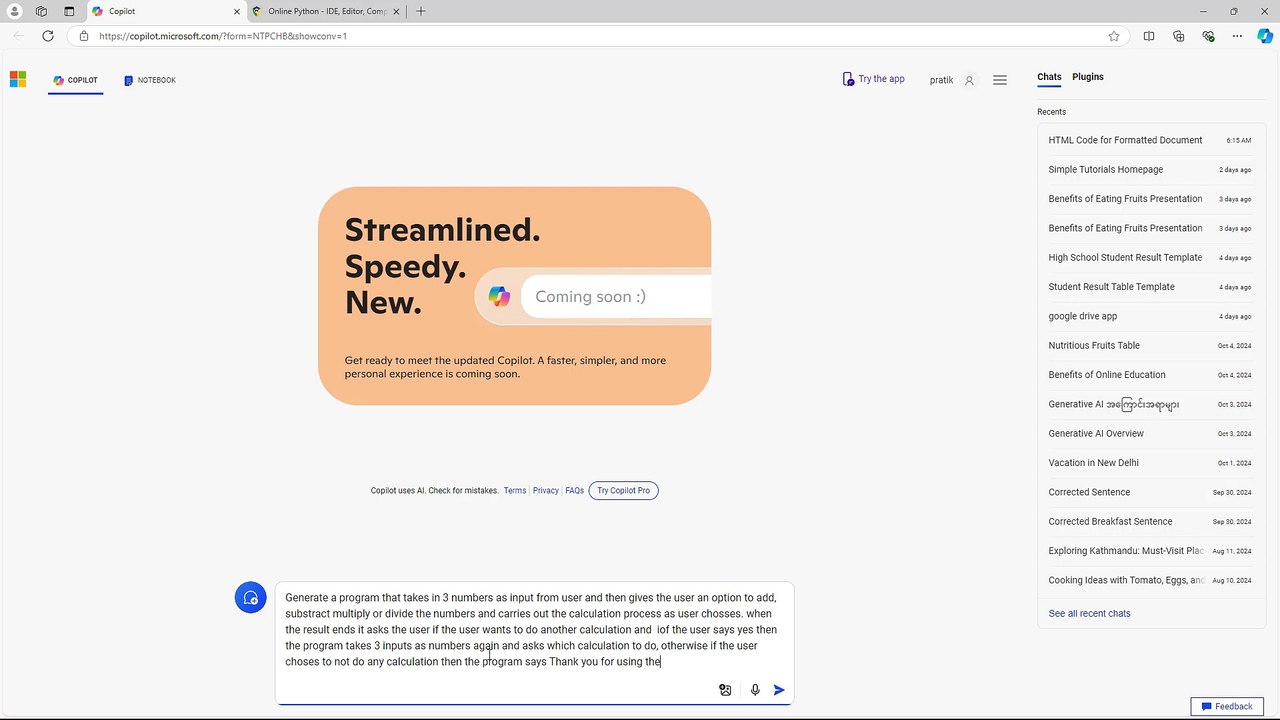Viewport: 1280px width, 720px height.
Task: View site information via the lock icon
Action: pyautogui.click(x=84, y=36)
